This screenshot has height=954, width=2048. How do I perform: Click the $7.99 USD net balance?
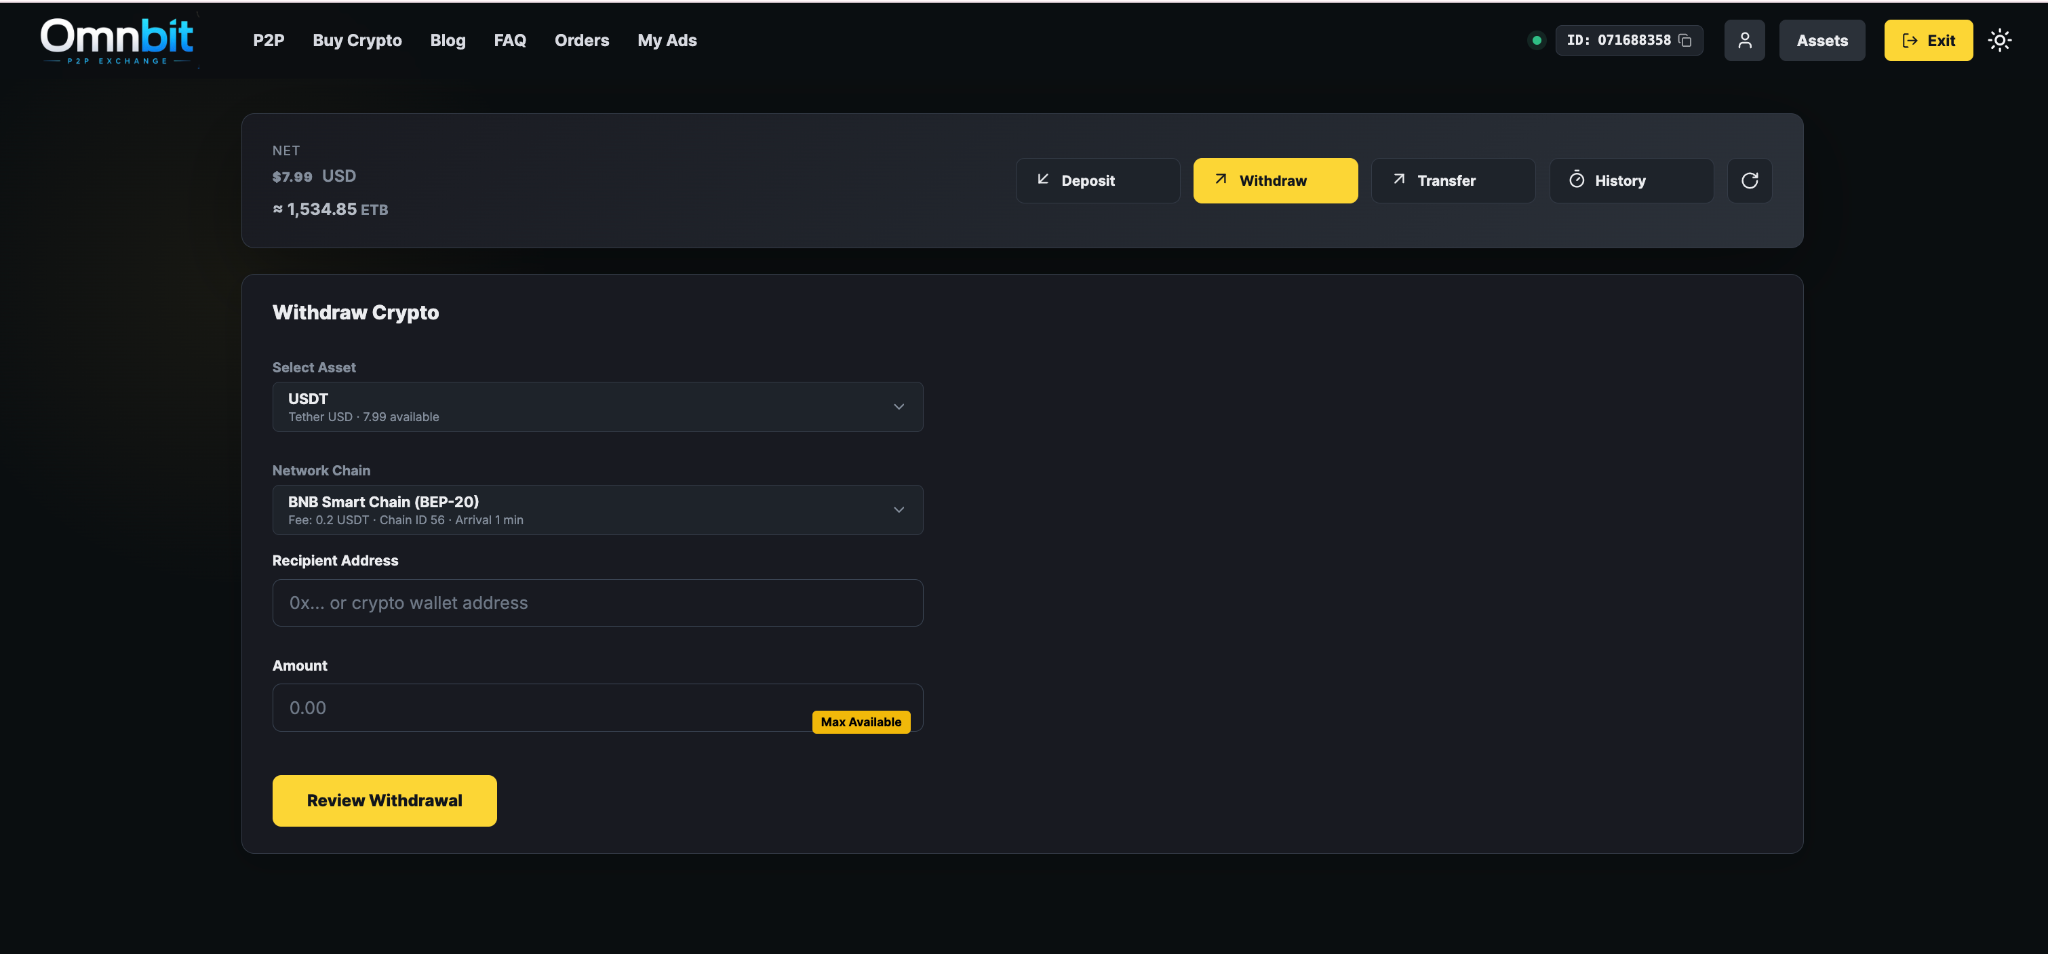coord(314,176)
